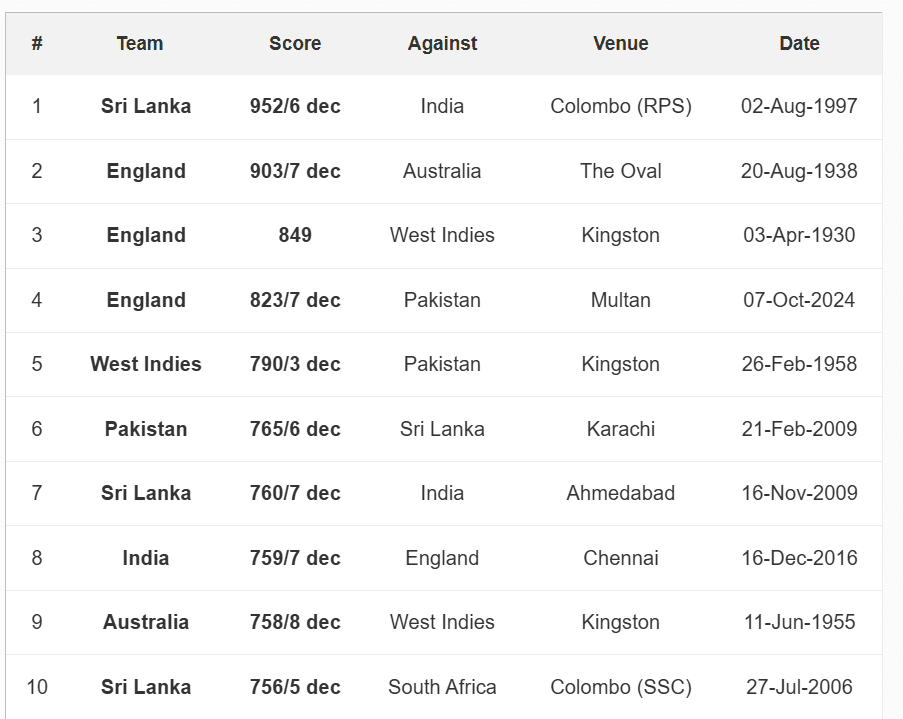
Task: Select South Africa in the Against column
Action: (442, 687)
